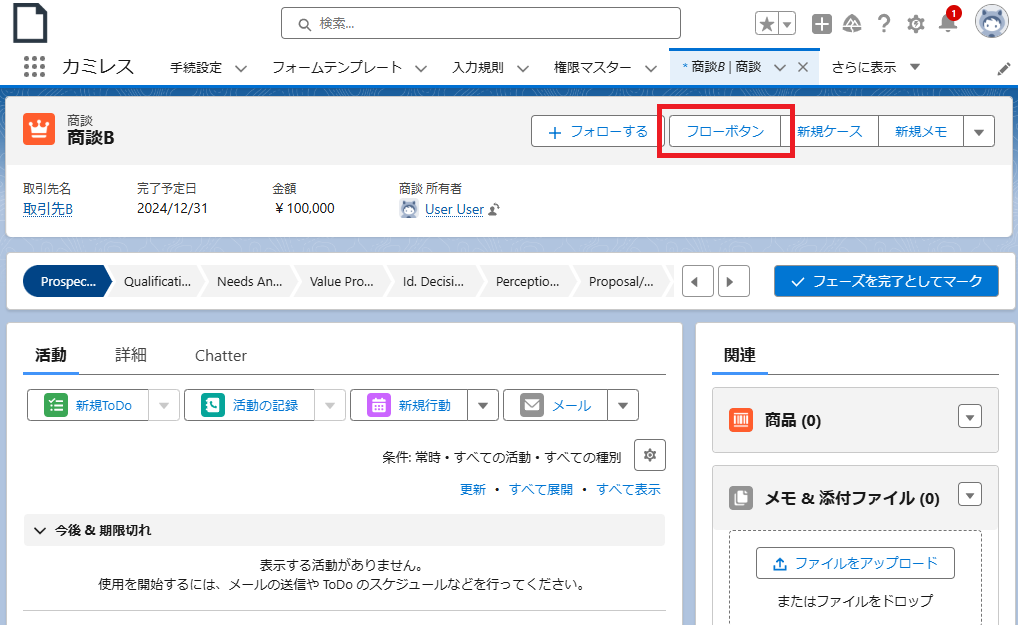
Task: Open the 手続設定 tab dropdown chevron
Action: pyautogui.click(x=241, y=68)
